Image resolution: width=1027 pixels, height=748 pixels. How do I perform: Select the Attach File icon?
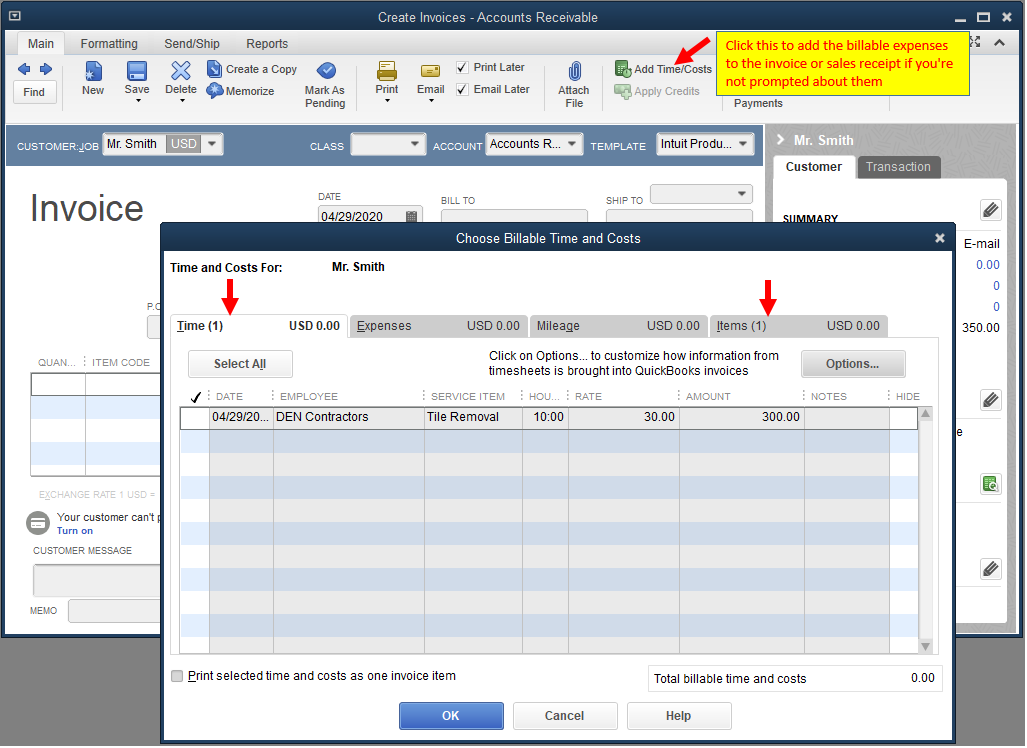573,80
